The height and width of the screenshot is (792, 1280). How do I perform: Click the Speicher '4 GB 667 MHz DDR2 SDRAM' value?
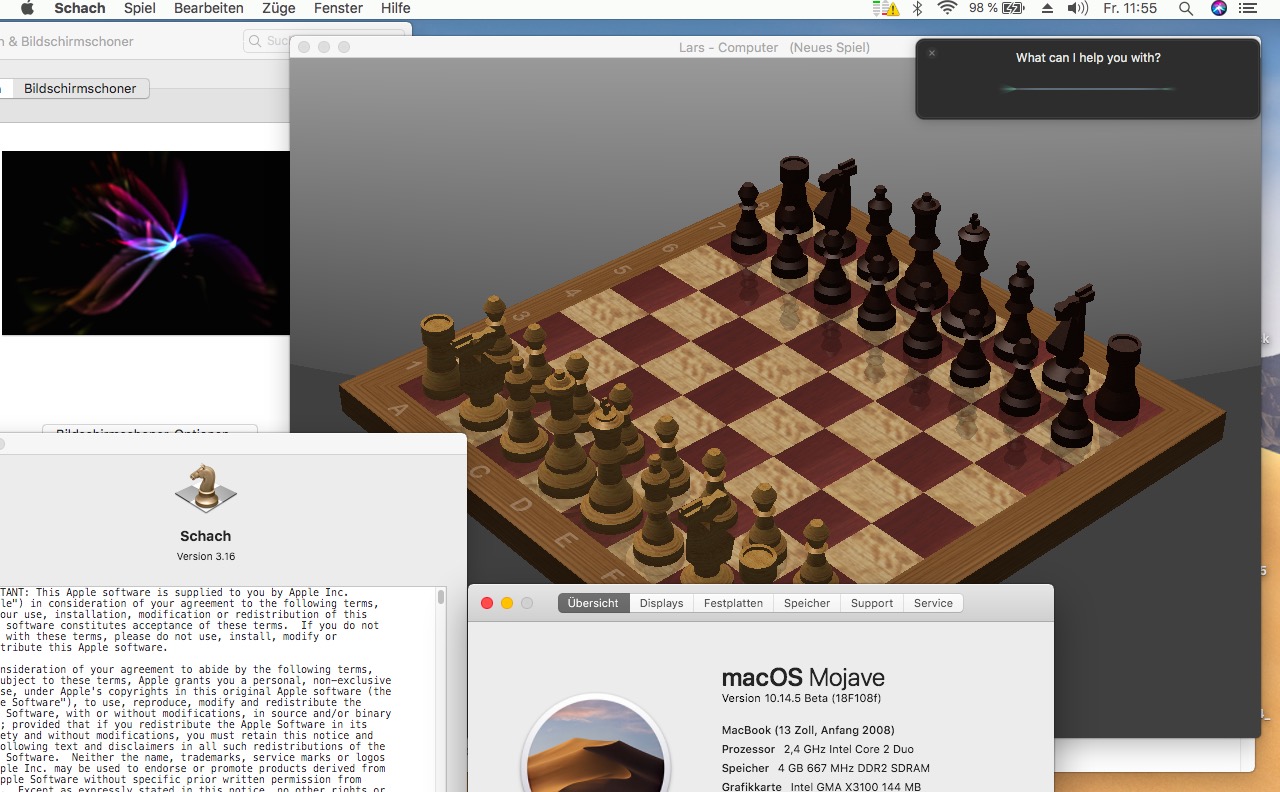[x=854, y=768]
